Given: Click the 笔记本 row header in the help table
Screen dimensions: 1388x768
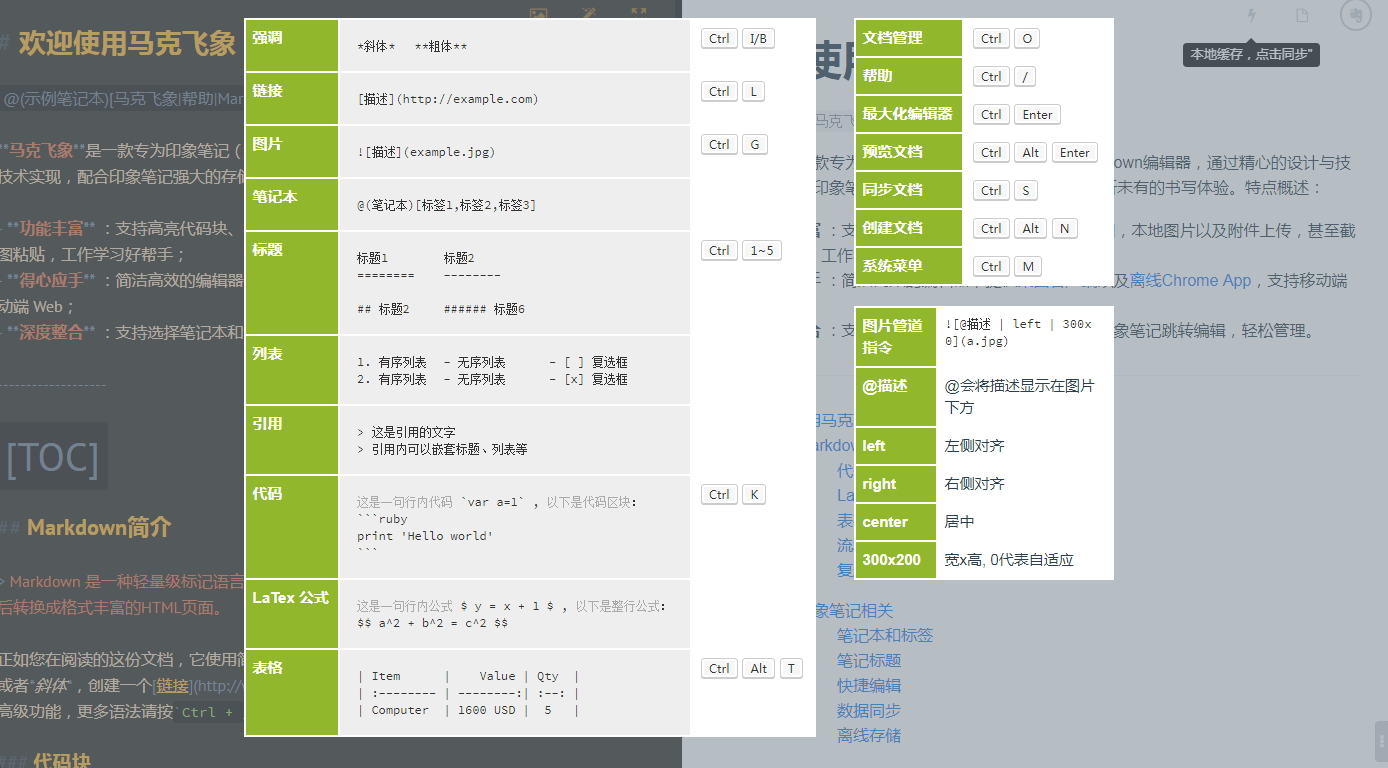Looking at the screenshot, I should click(x=292, y=204).
